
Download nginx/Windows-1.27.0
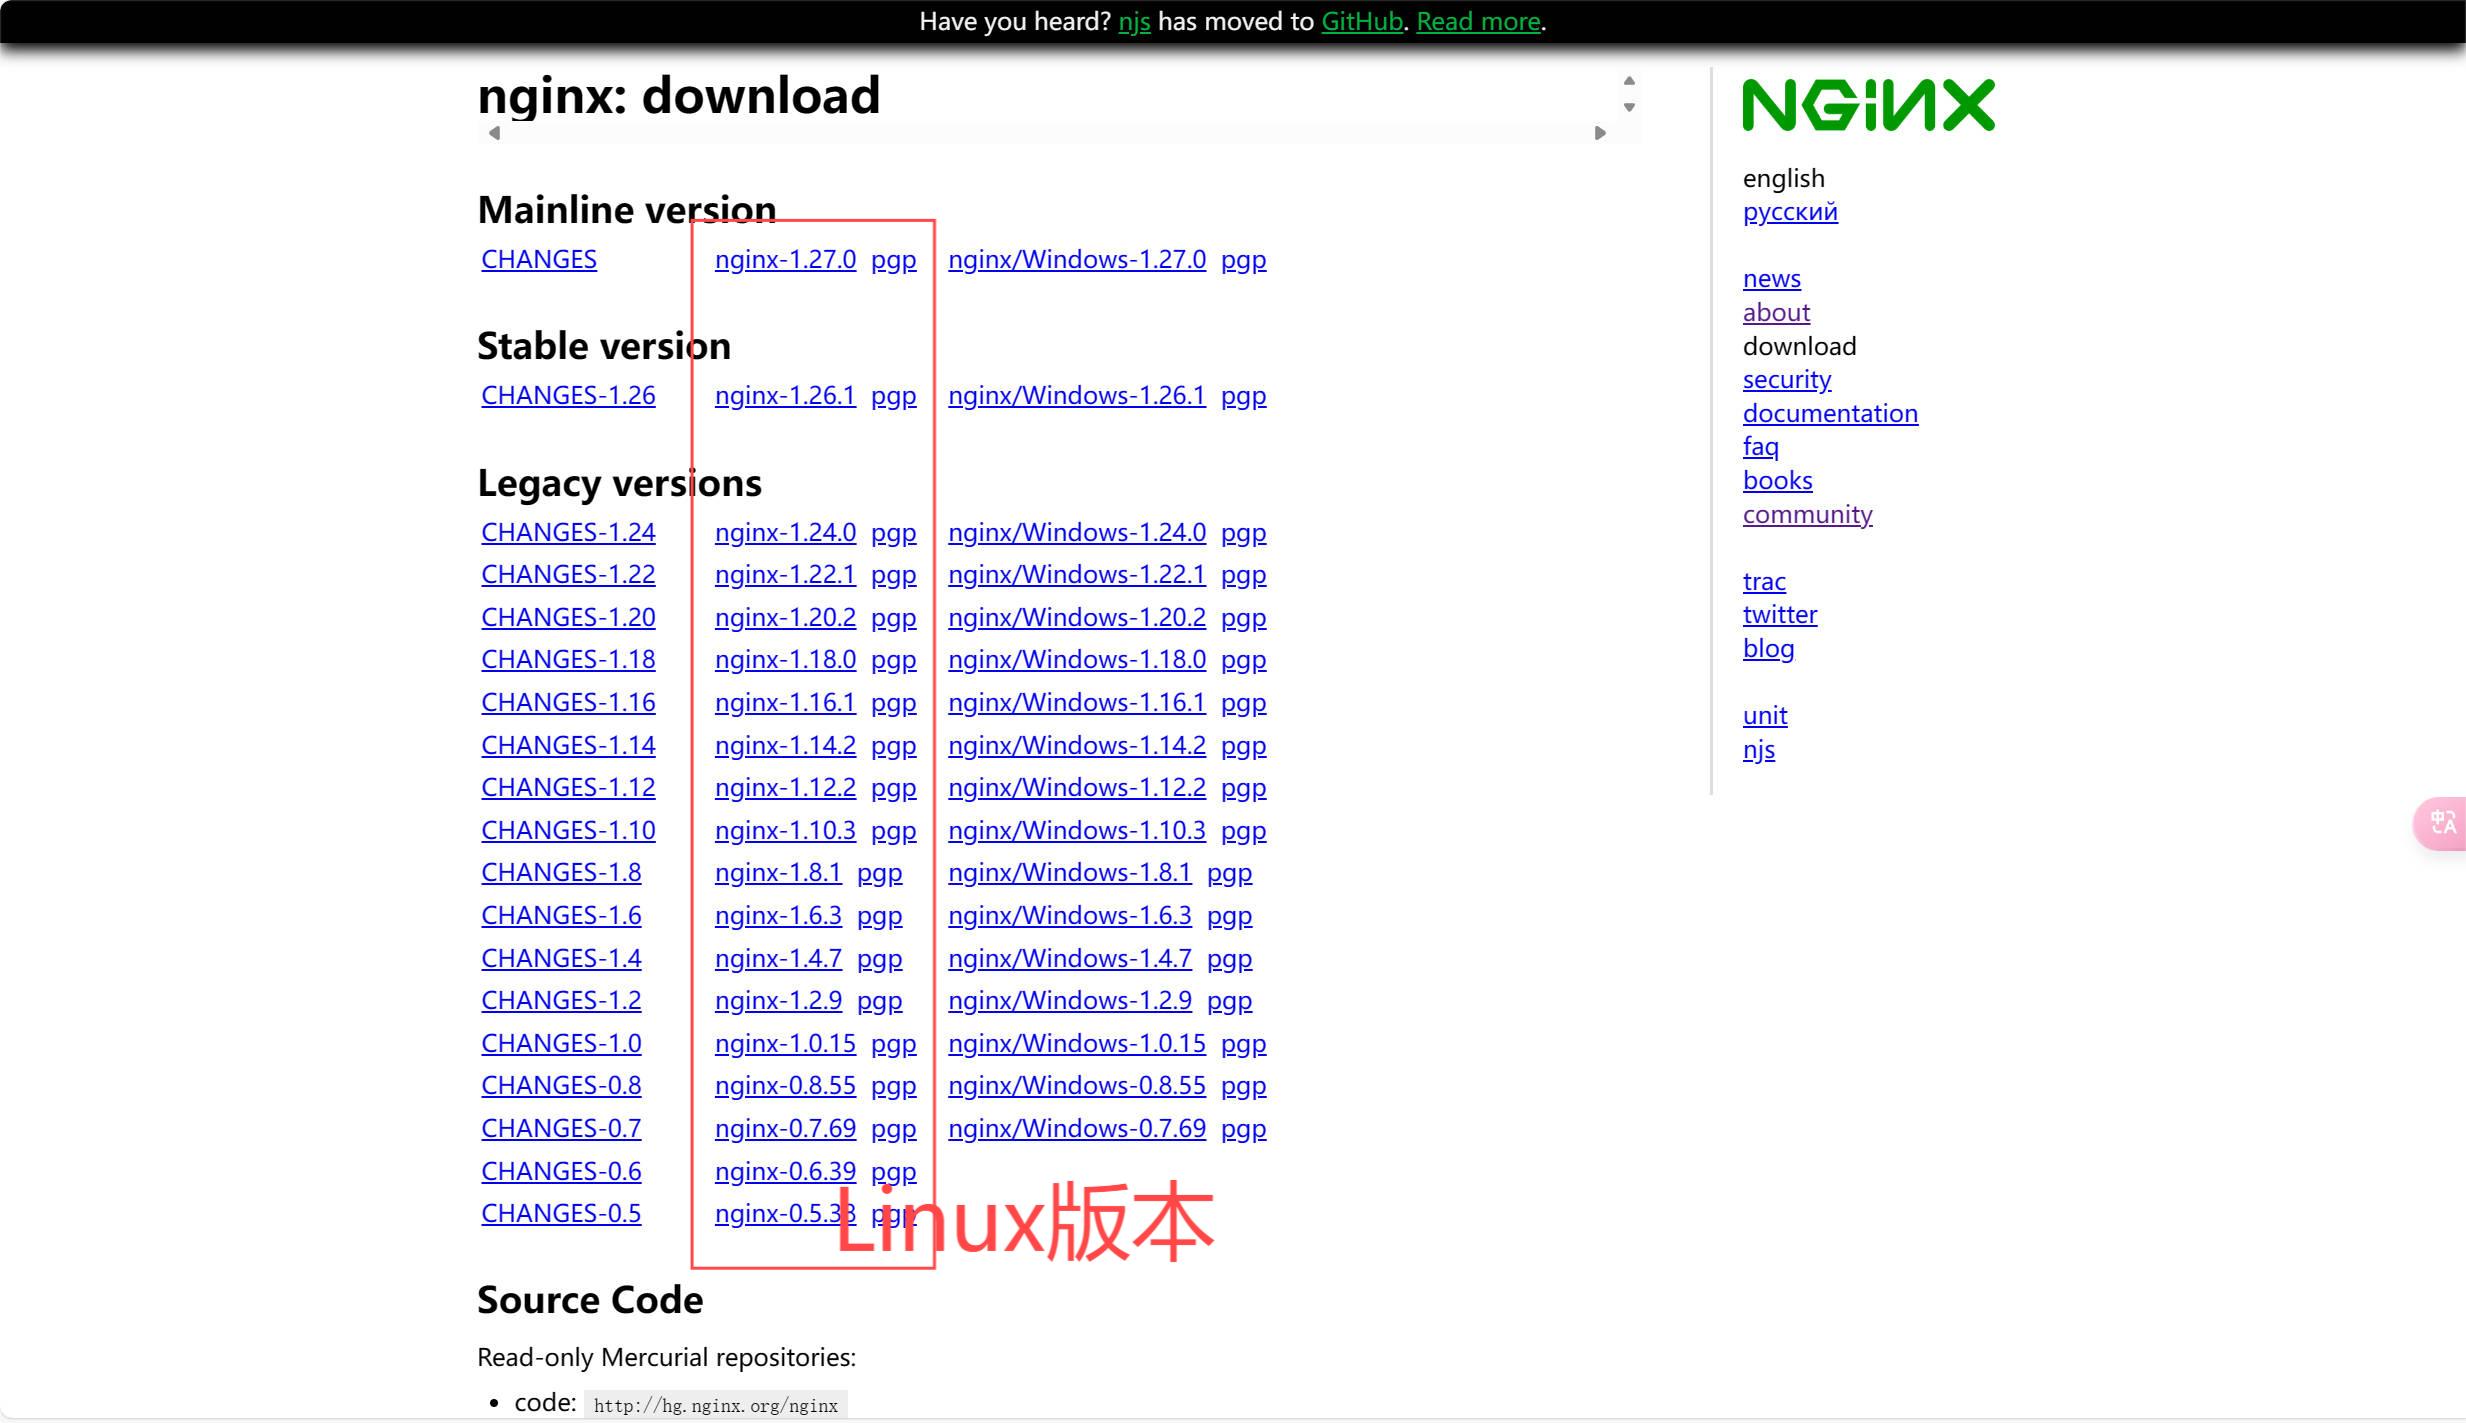[x=1077, y=260]
